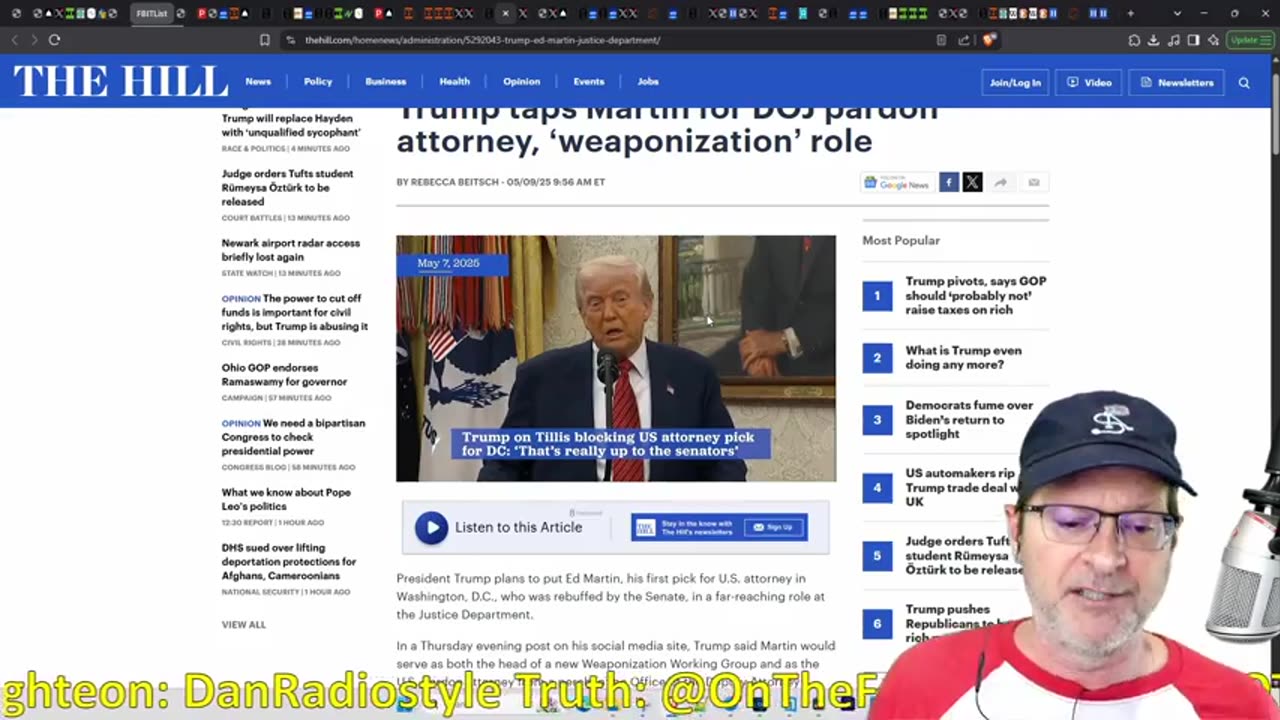
Task: Click the number 5 most popular badge
Action: tap(877, 556)
